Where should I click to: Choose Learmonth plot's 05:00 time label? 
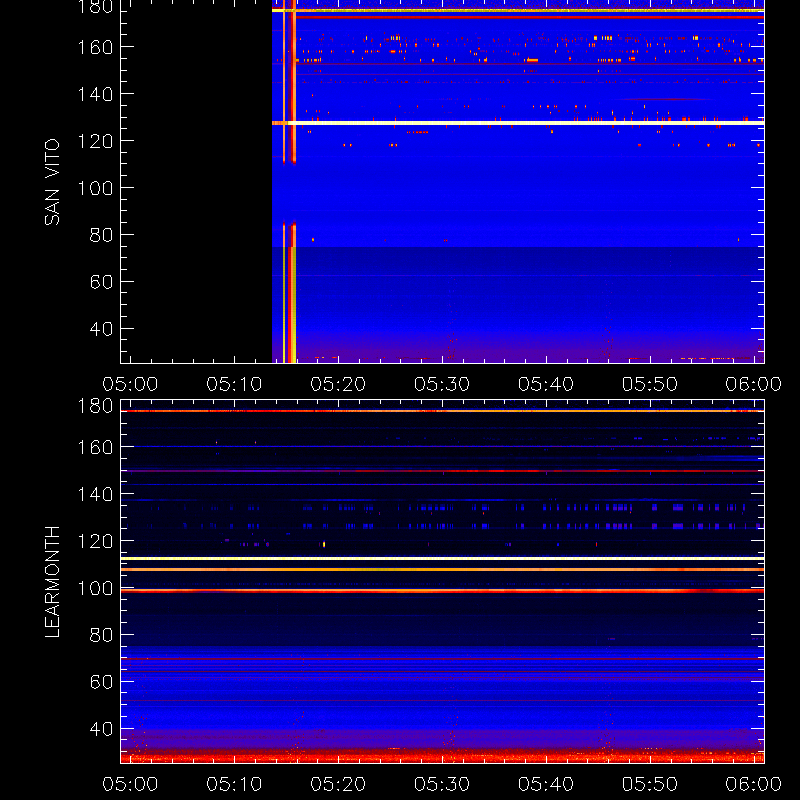[x=130, y=784]
